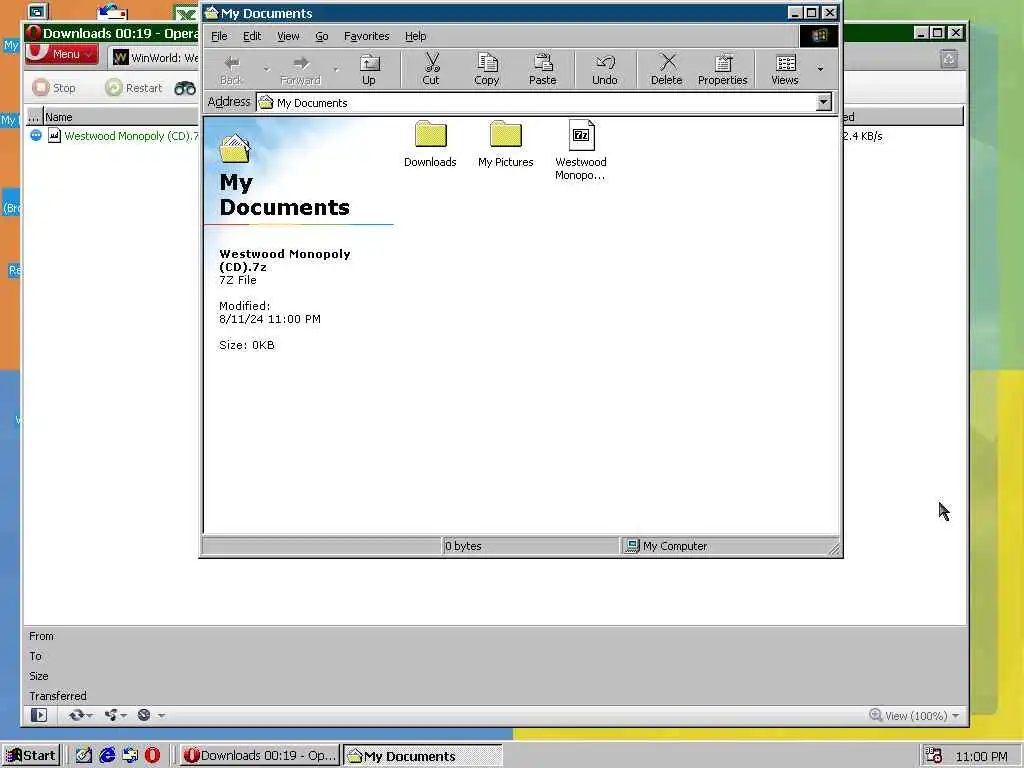Viewport: 1024px width, 768px height.
Task: Delete the selected file
Action: click(x=667, y=70)
